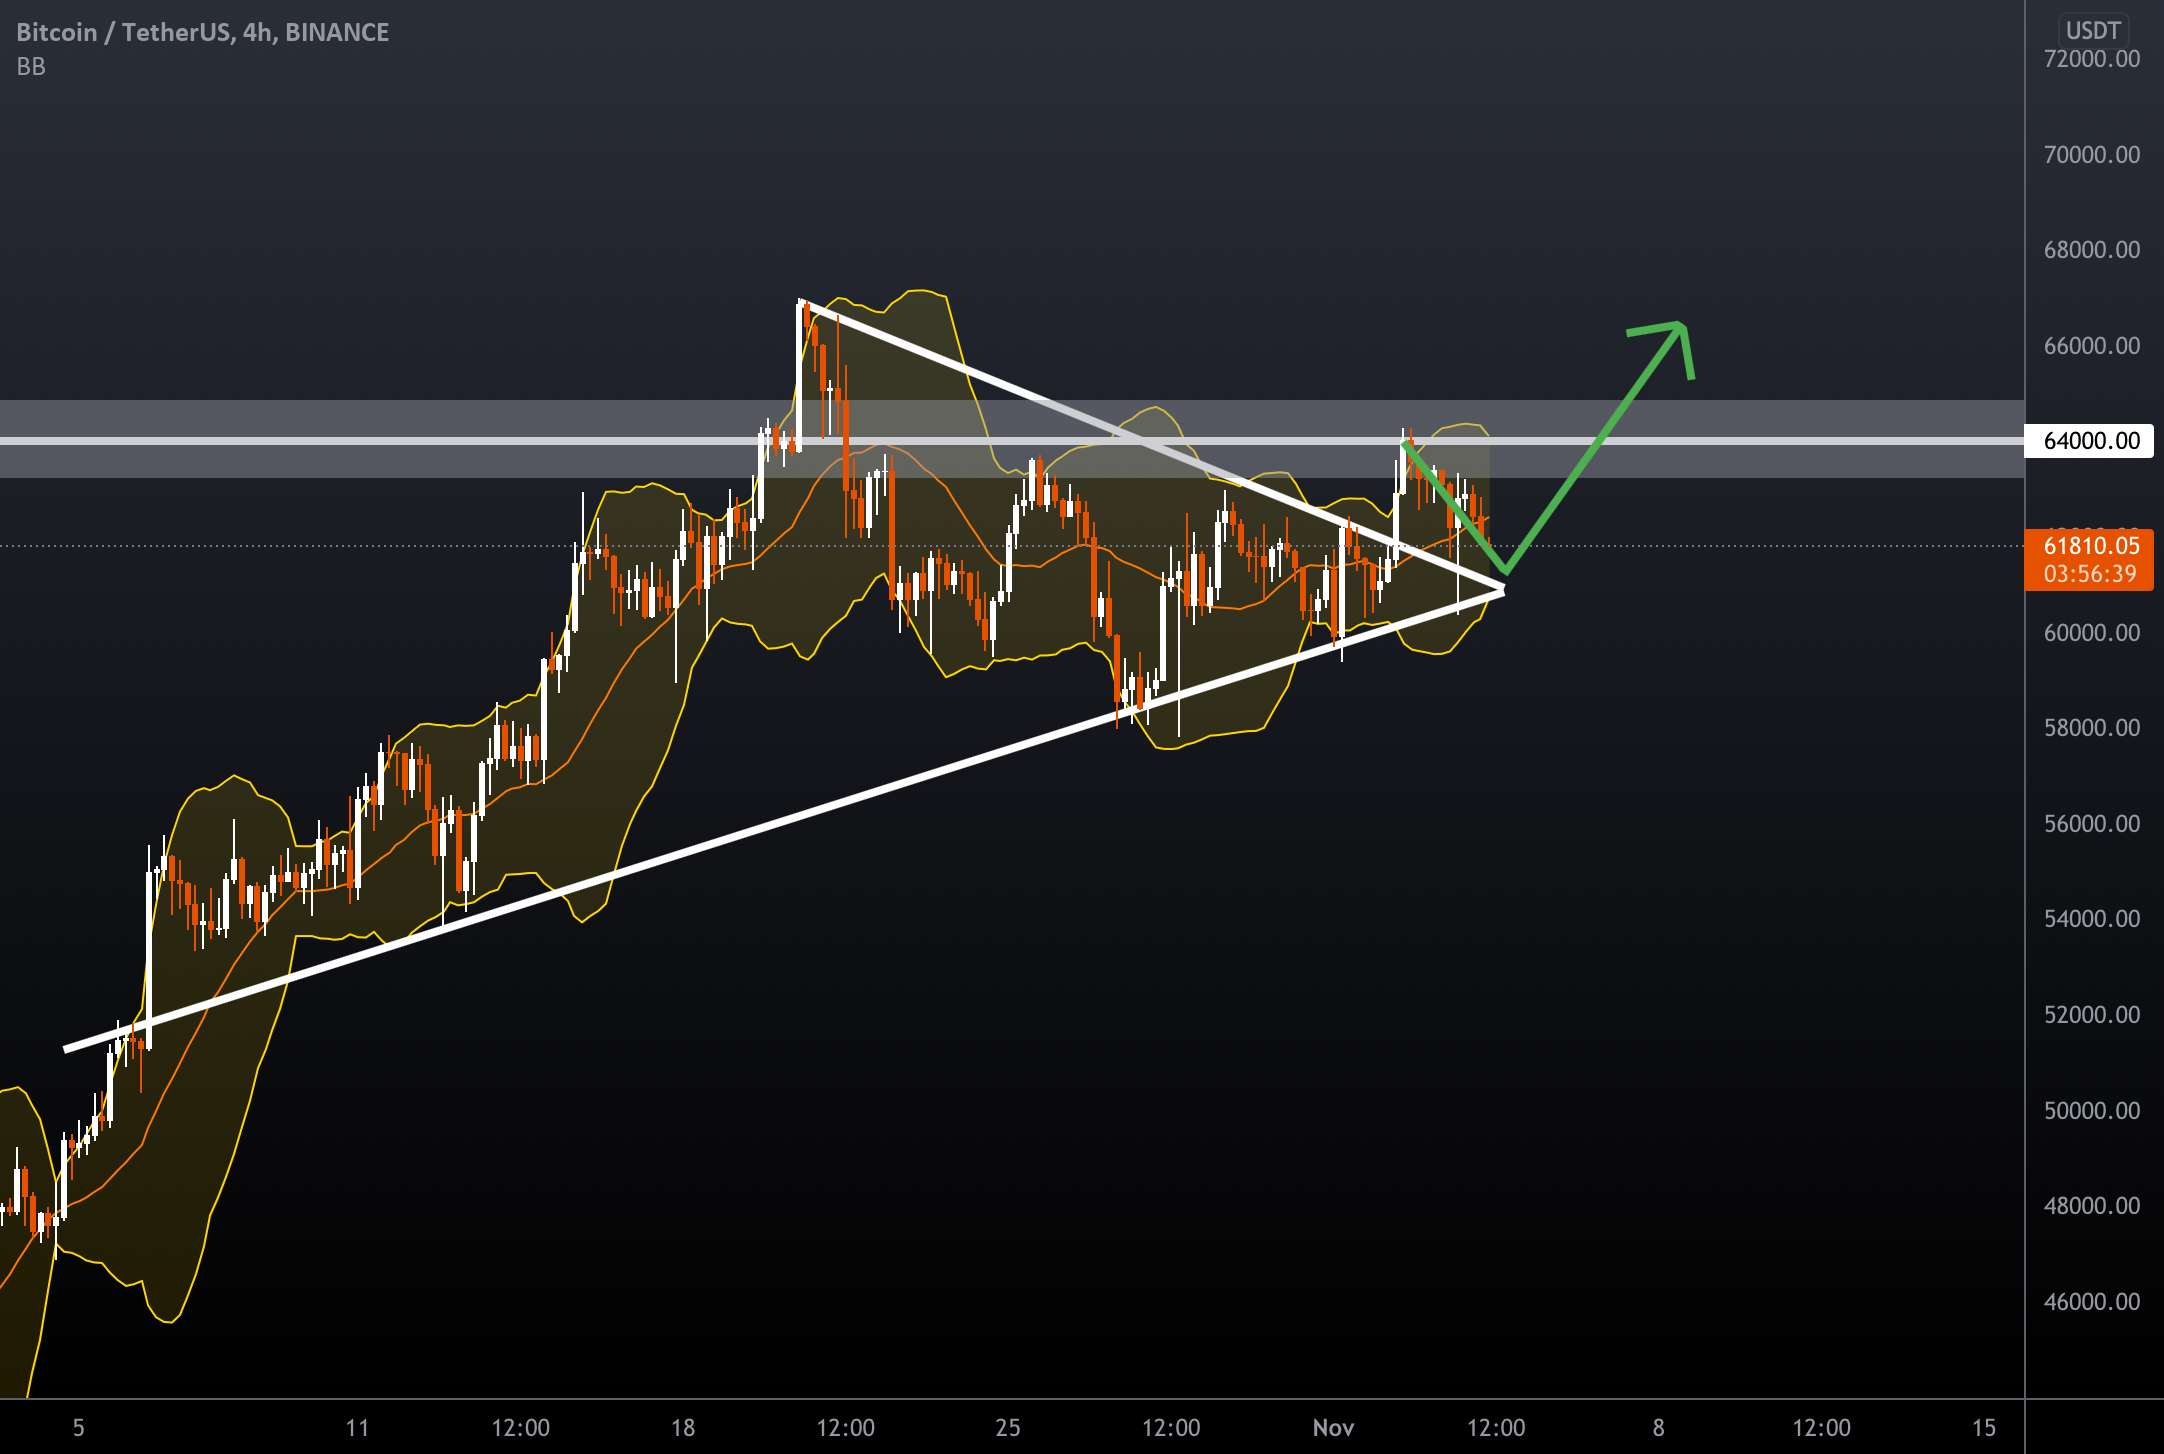
Task: Click the USDT currency label
Action: [2092, 30]
